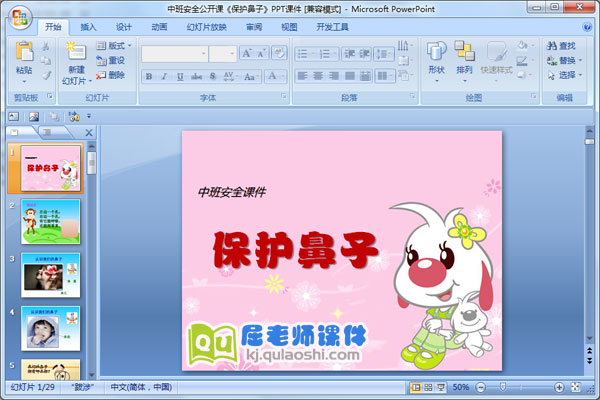Image resolution: width=600 pixels, height=400 pixels.
Task: Click the Cut scissors icon
Action: click(x=46, y=46)
